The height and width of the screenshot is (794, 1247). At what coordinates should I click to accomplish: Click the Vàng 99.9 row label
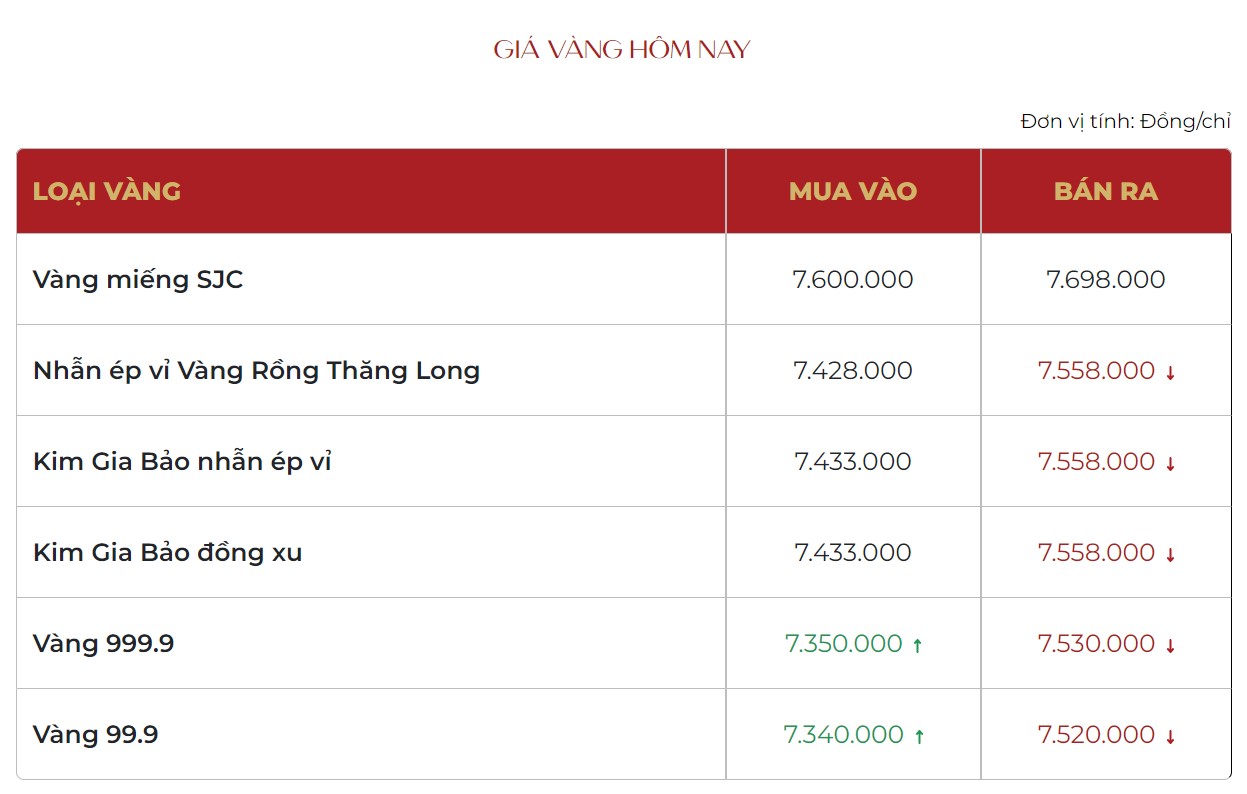click(96, 734)
